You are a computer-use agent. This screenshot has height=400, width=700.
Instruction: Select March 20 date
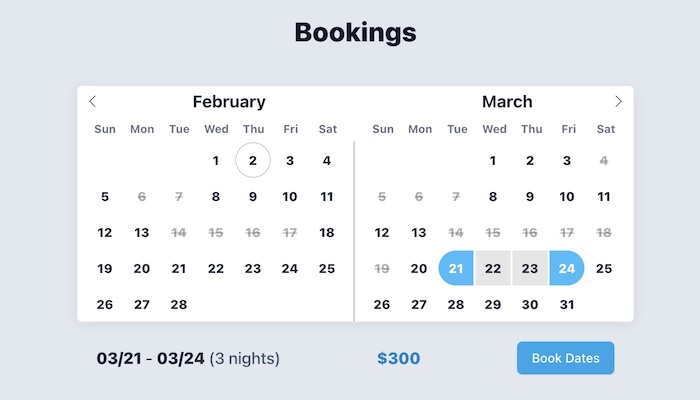(x=419, y=268)
